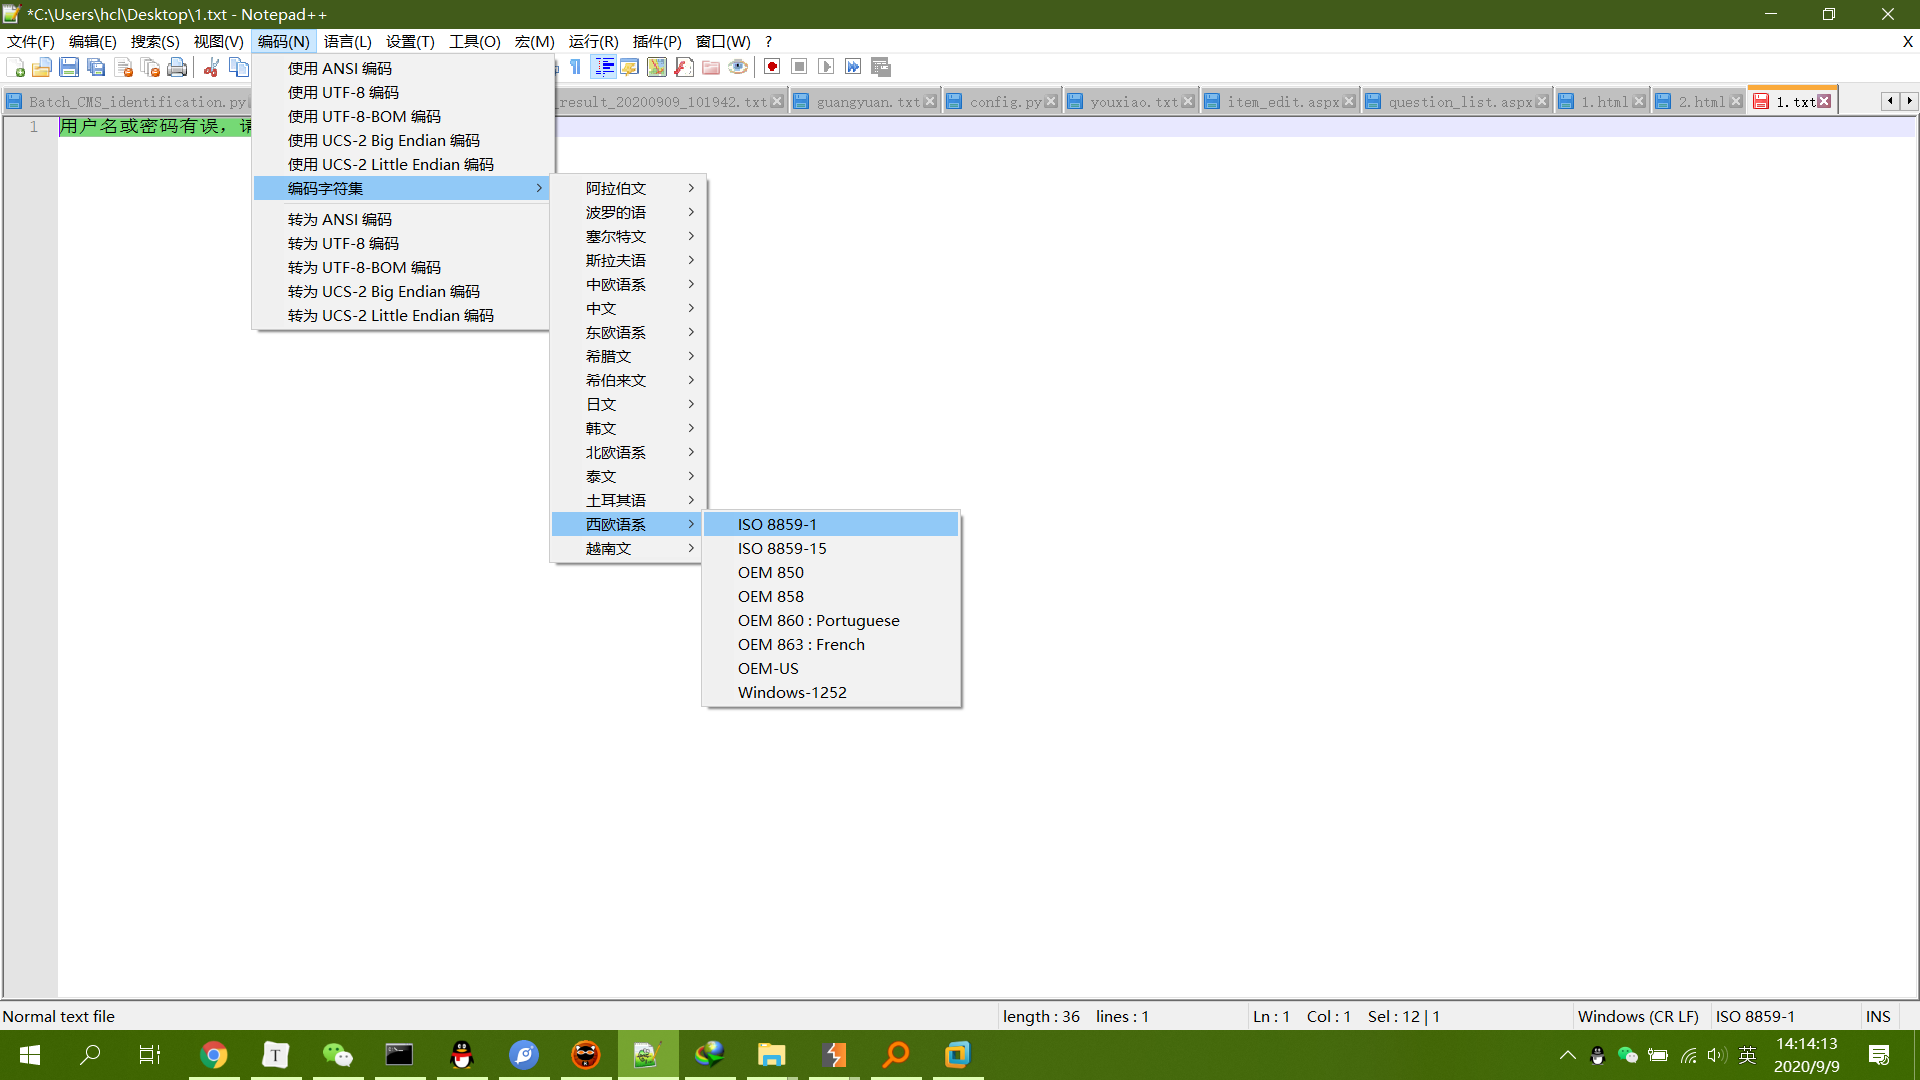Close the youxiao.txt tab
Screen dimensions: 1920x1080
point(1188,102)
